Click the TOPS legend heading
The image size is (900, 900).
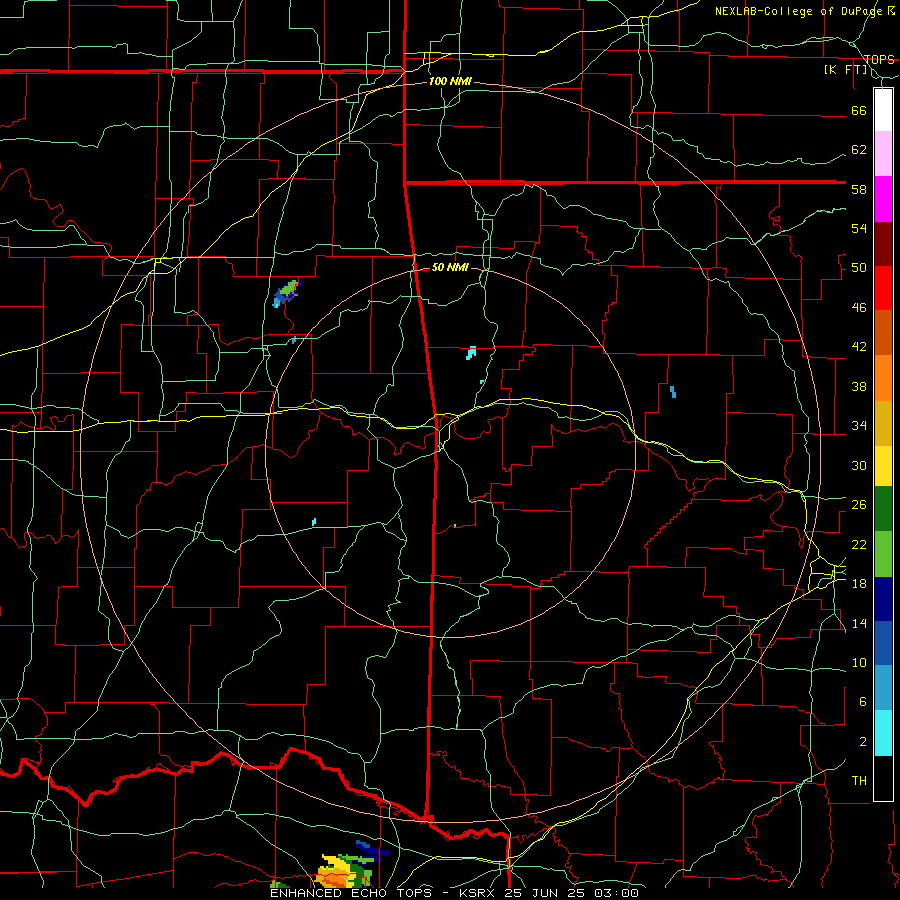879,60
